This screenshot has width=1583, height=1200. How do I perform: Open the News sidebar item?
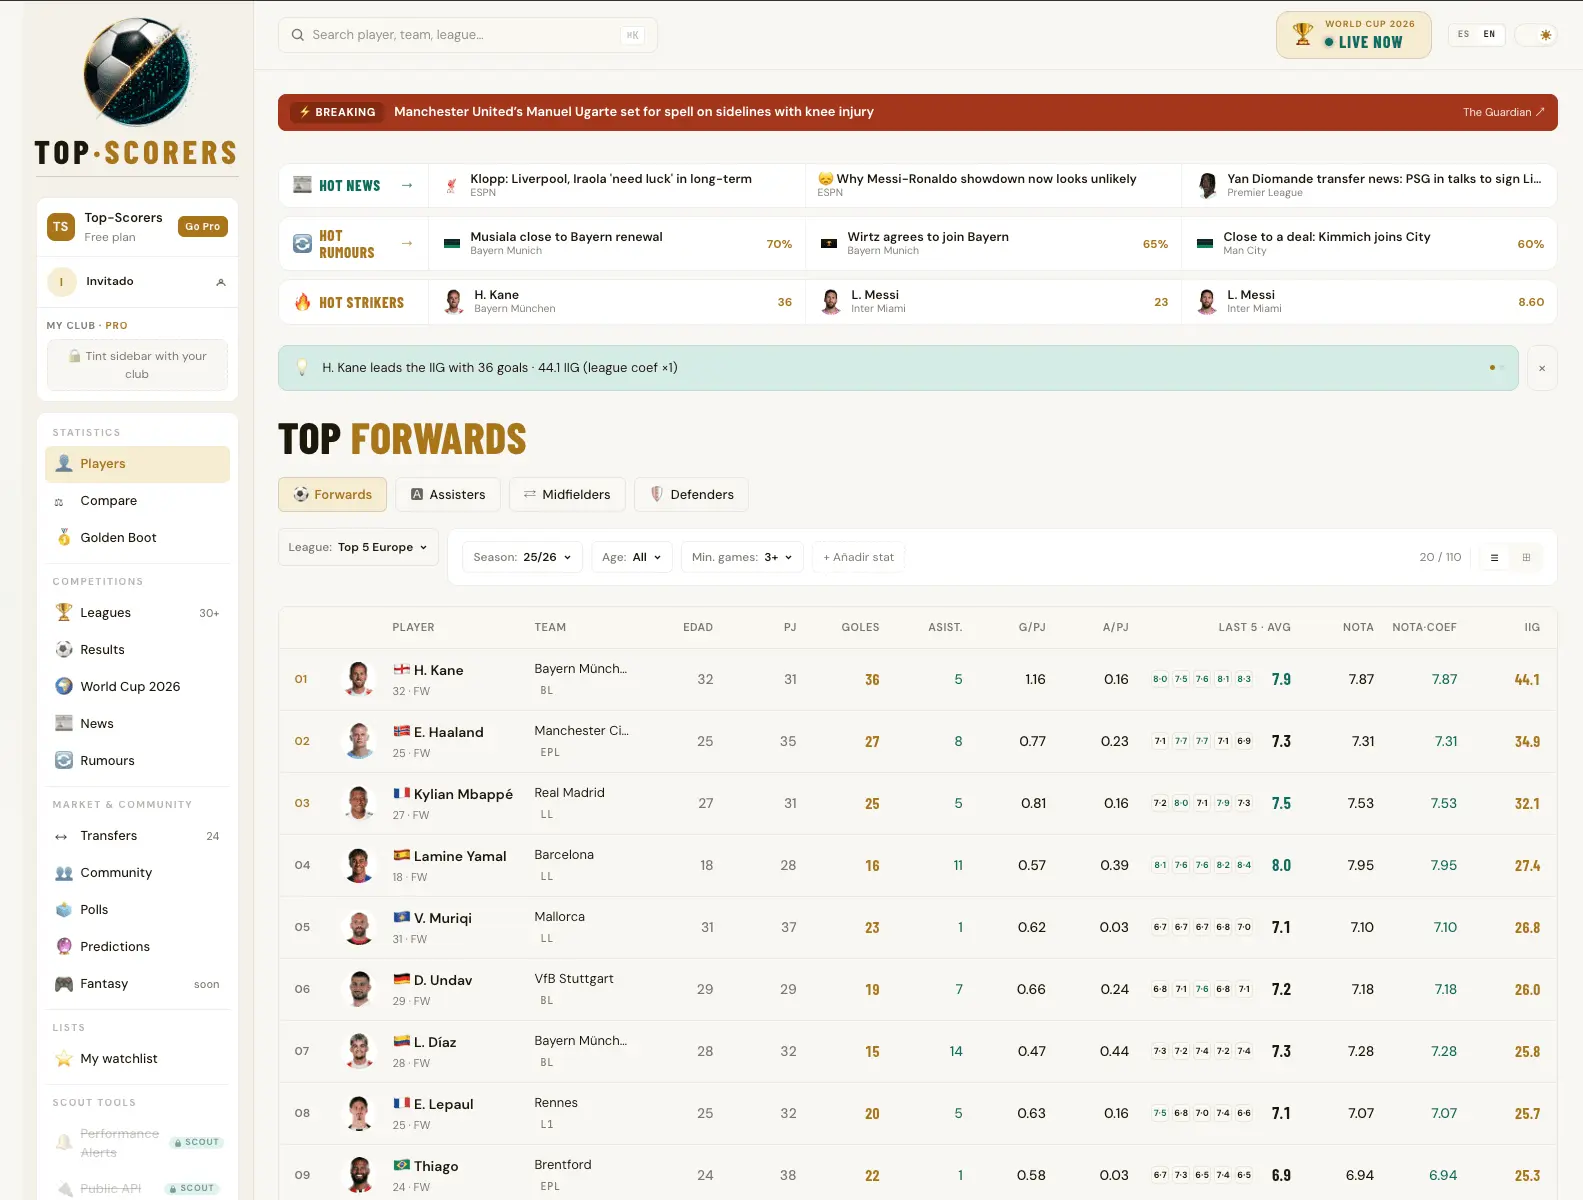pyautogui.click(x=137, y=724)
